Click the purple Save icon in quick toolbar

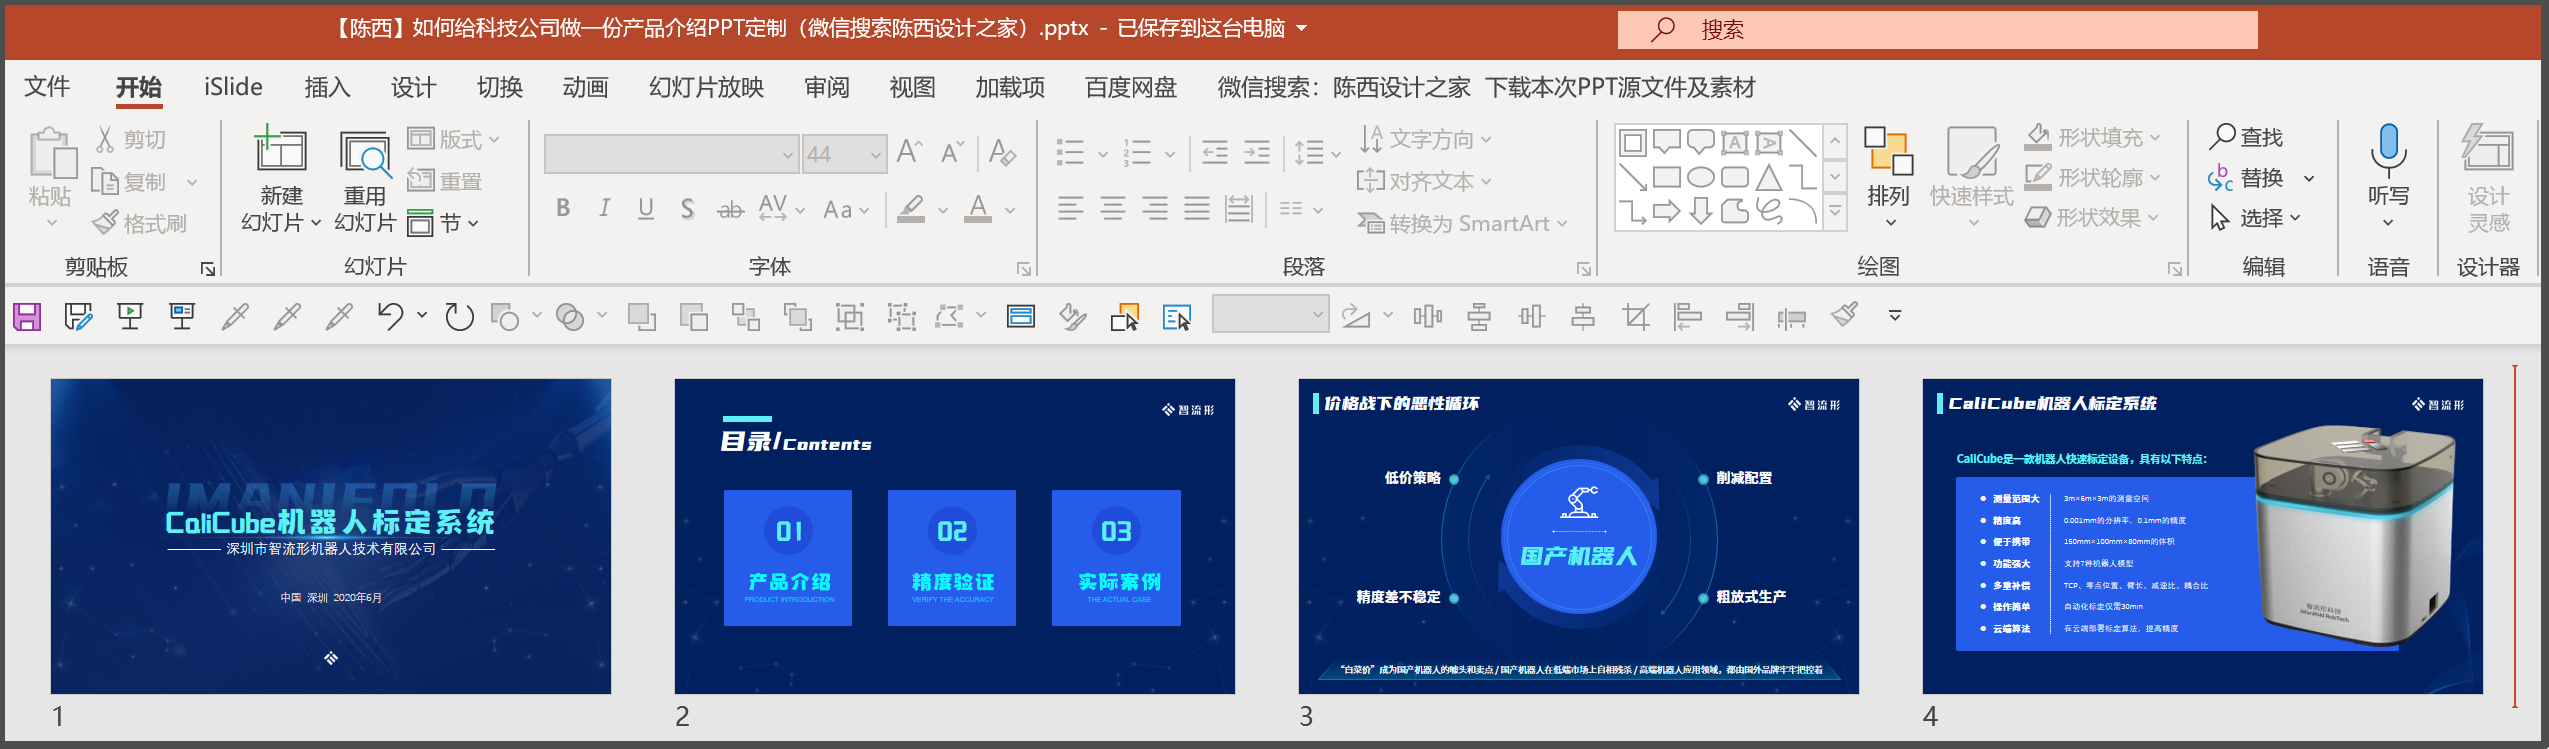click(27, 317)
